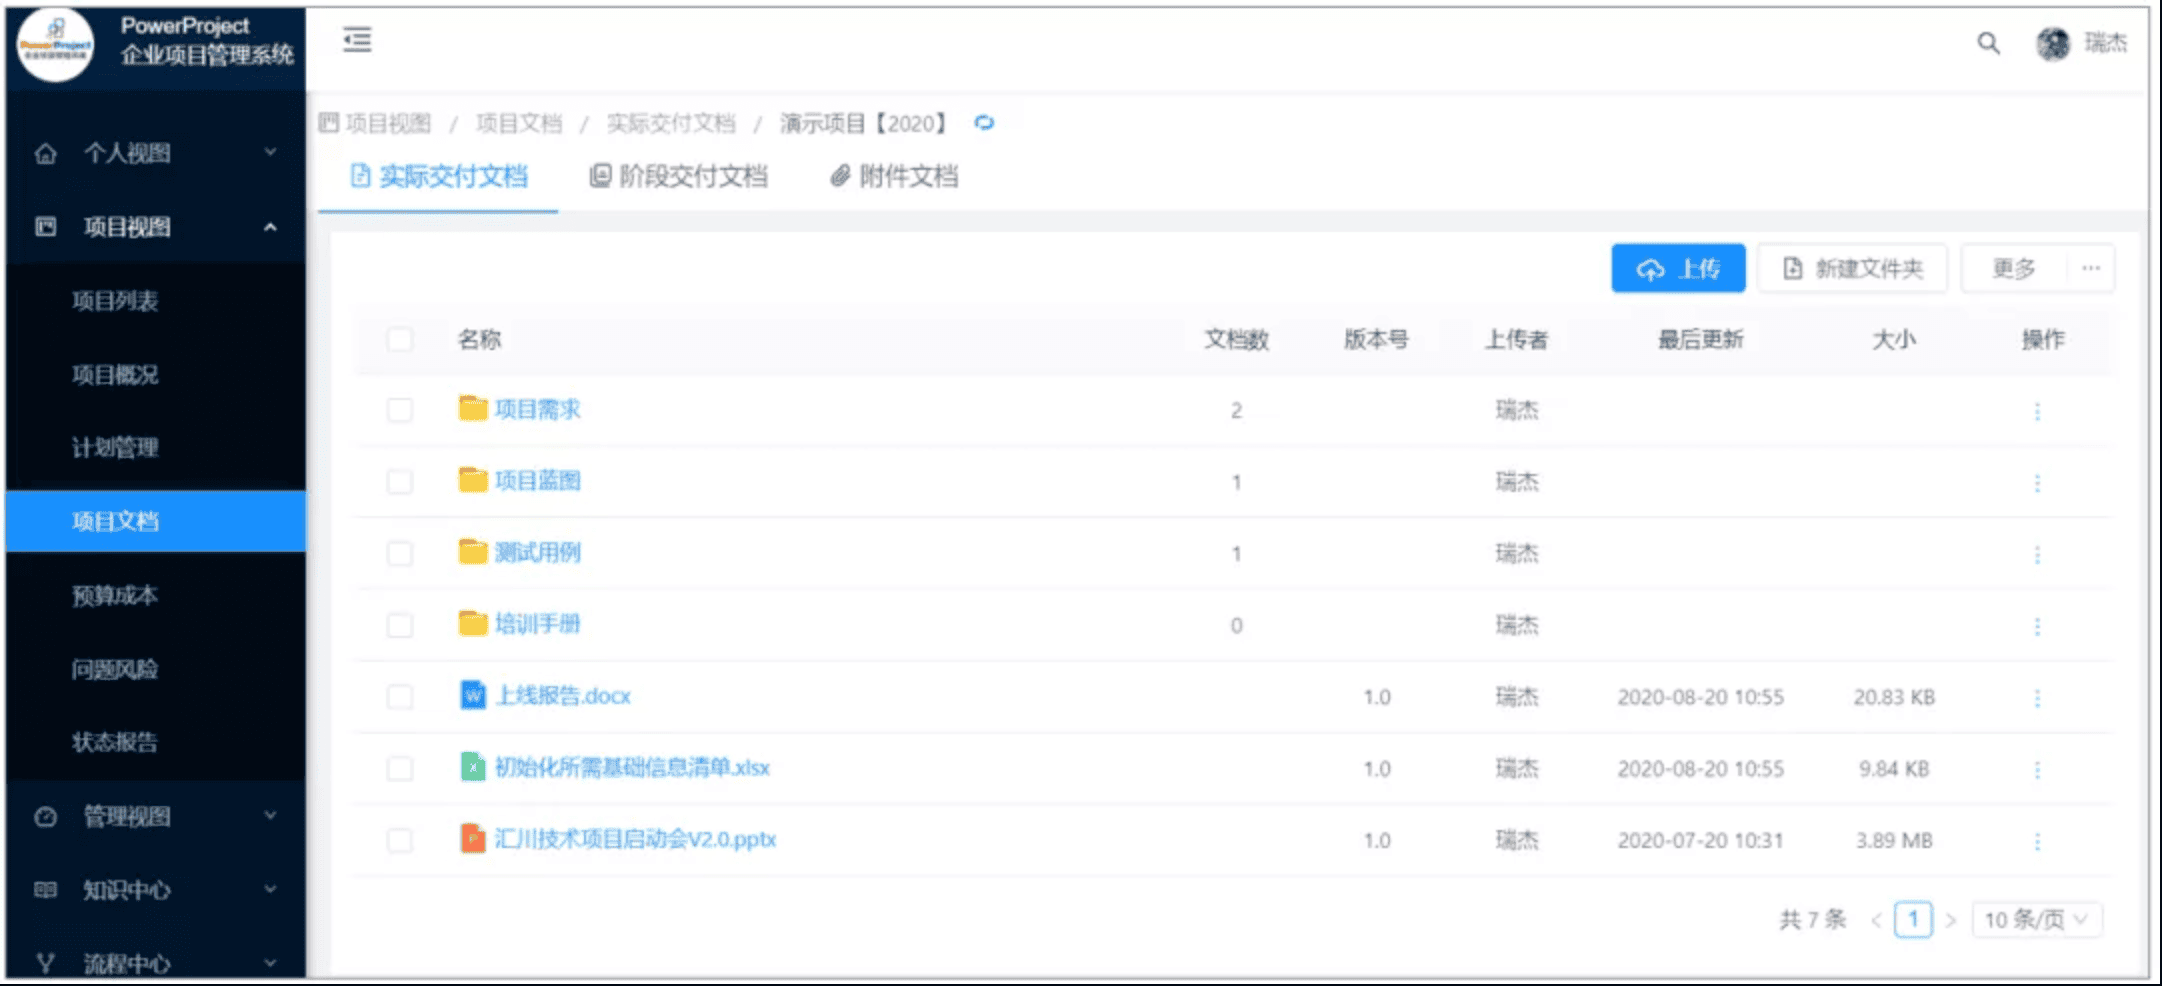This screenshot has width=2162, height=986.
Task: Click the dashboard icon beside 管理视图
Action: pyautogui.click(x=46, y=816)
